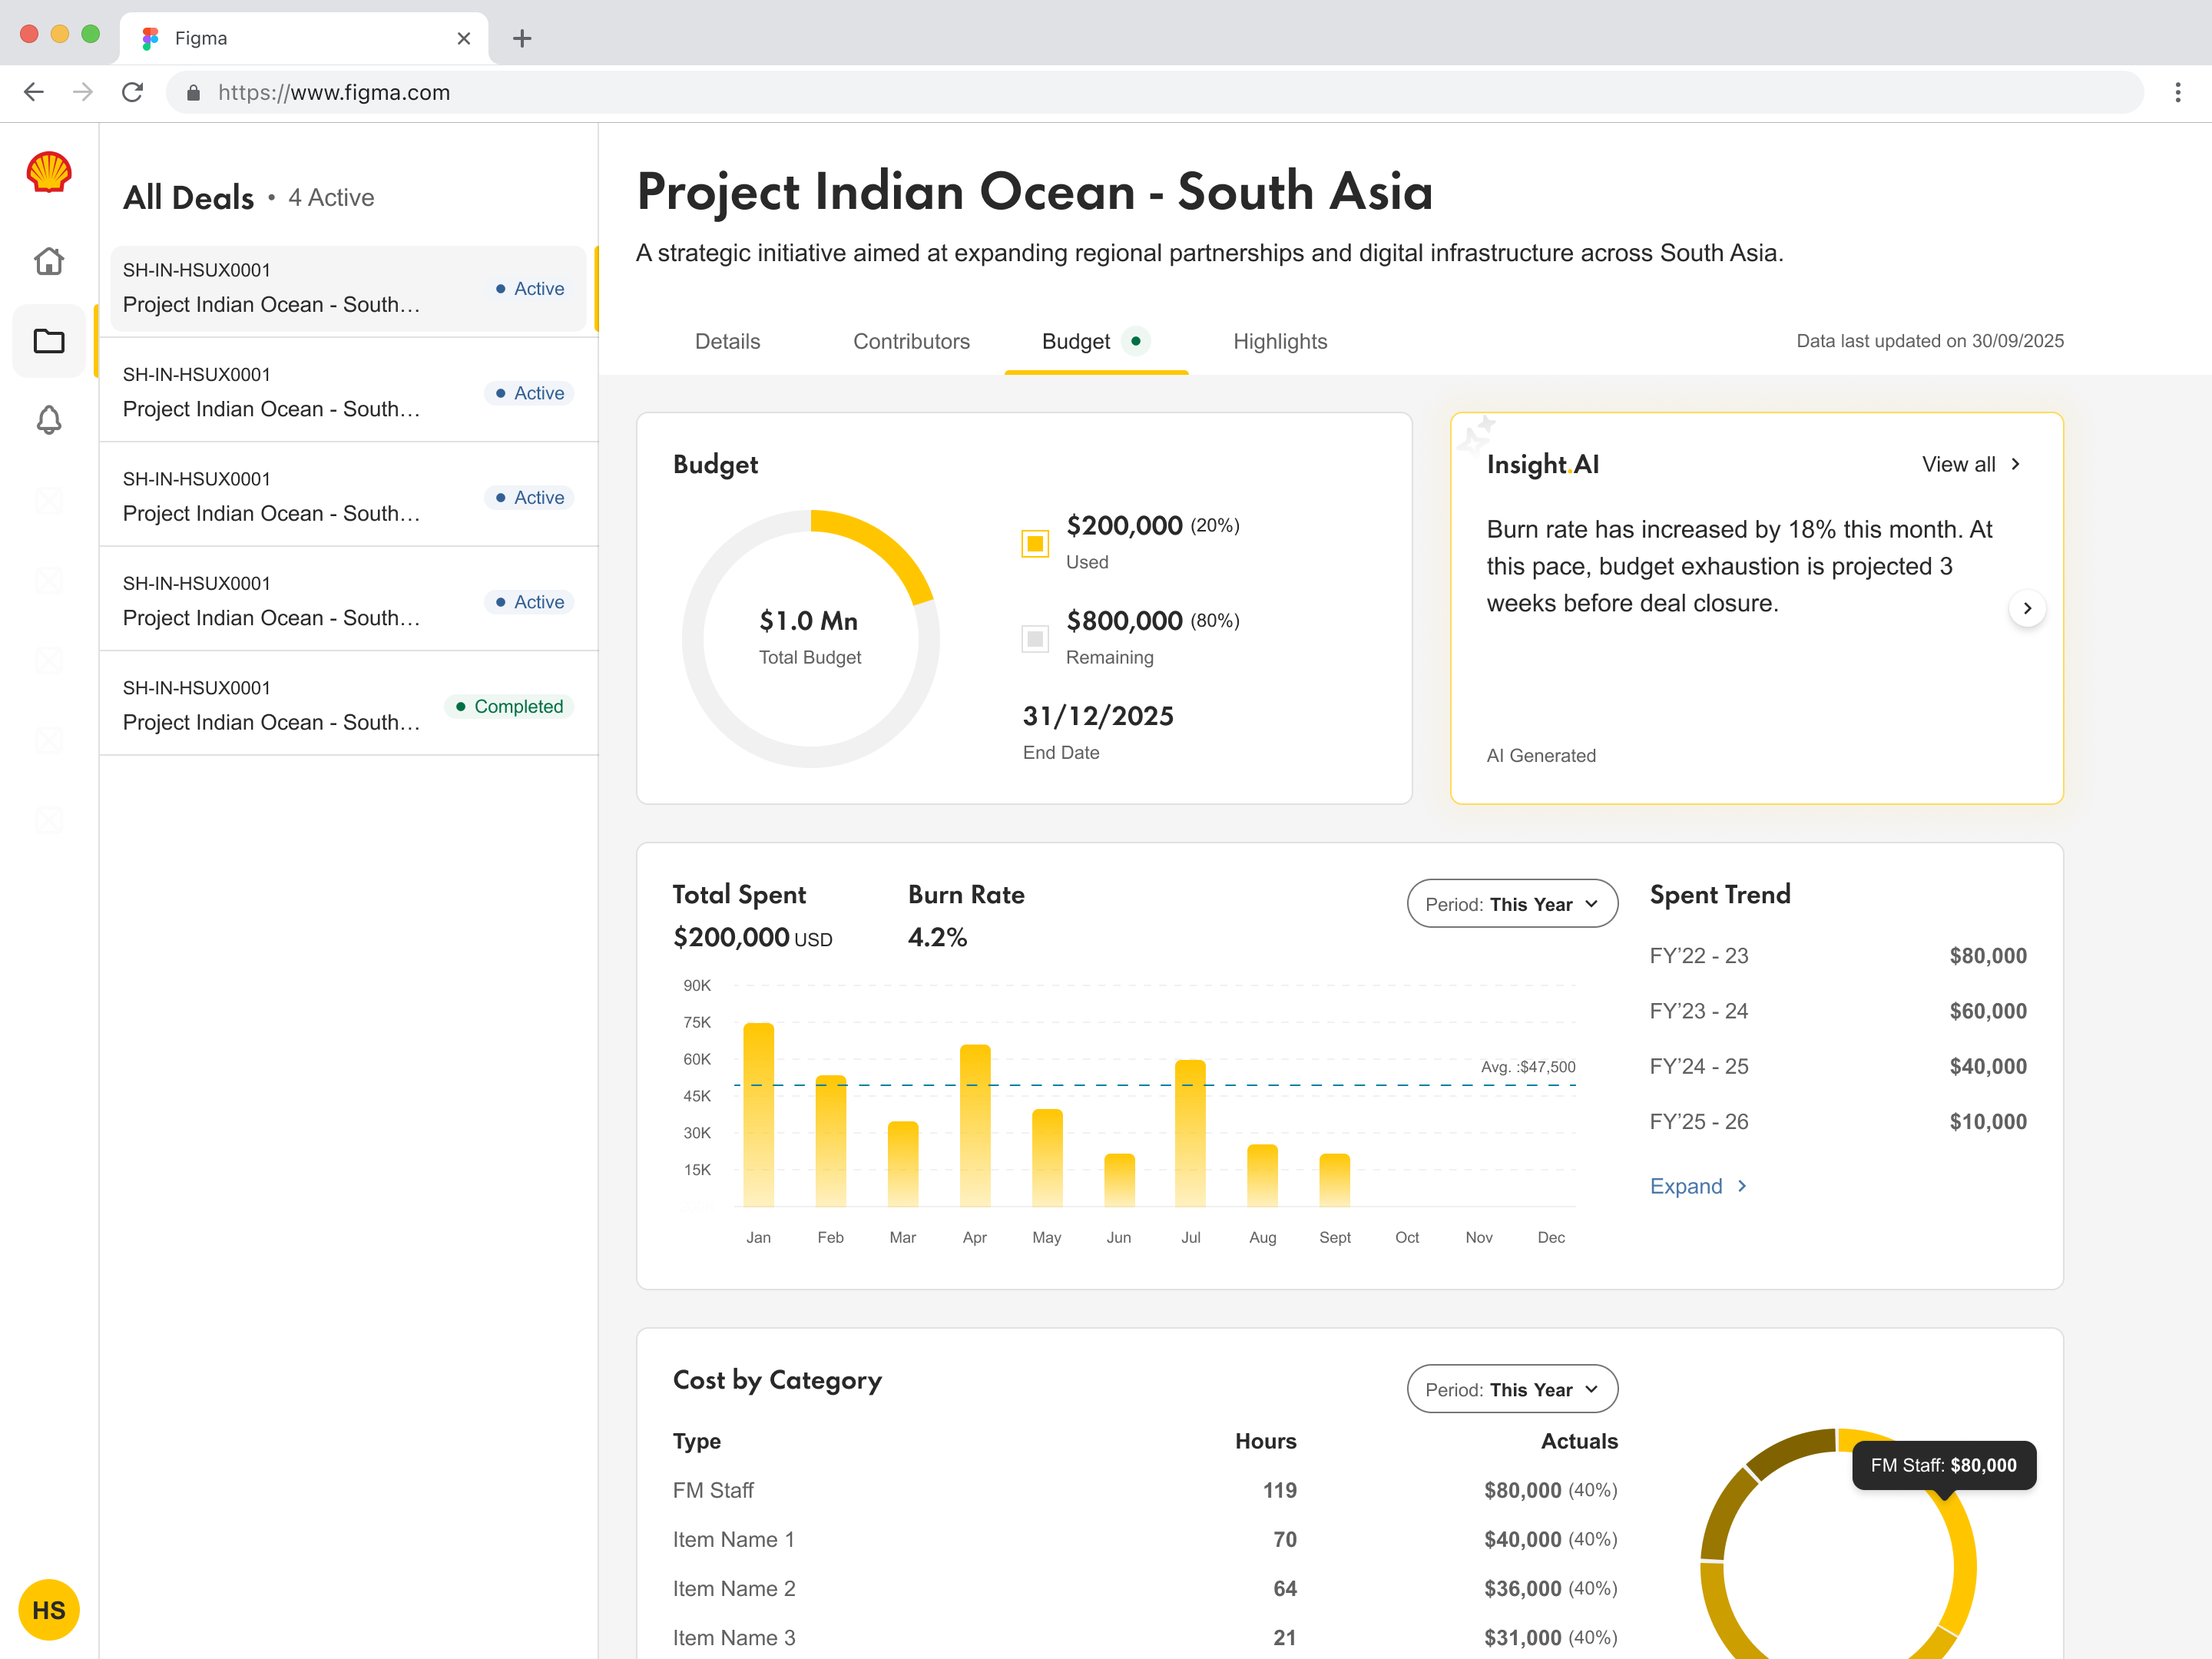Click the Completed status badge

click(x=509, y=706)
